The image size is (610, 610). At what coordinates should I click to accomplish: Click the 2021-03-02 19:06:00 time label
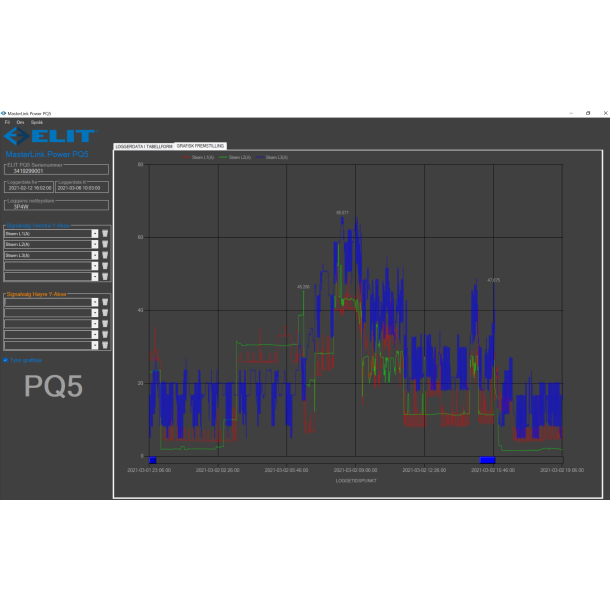[562, 470]
